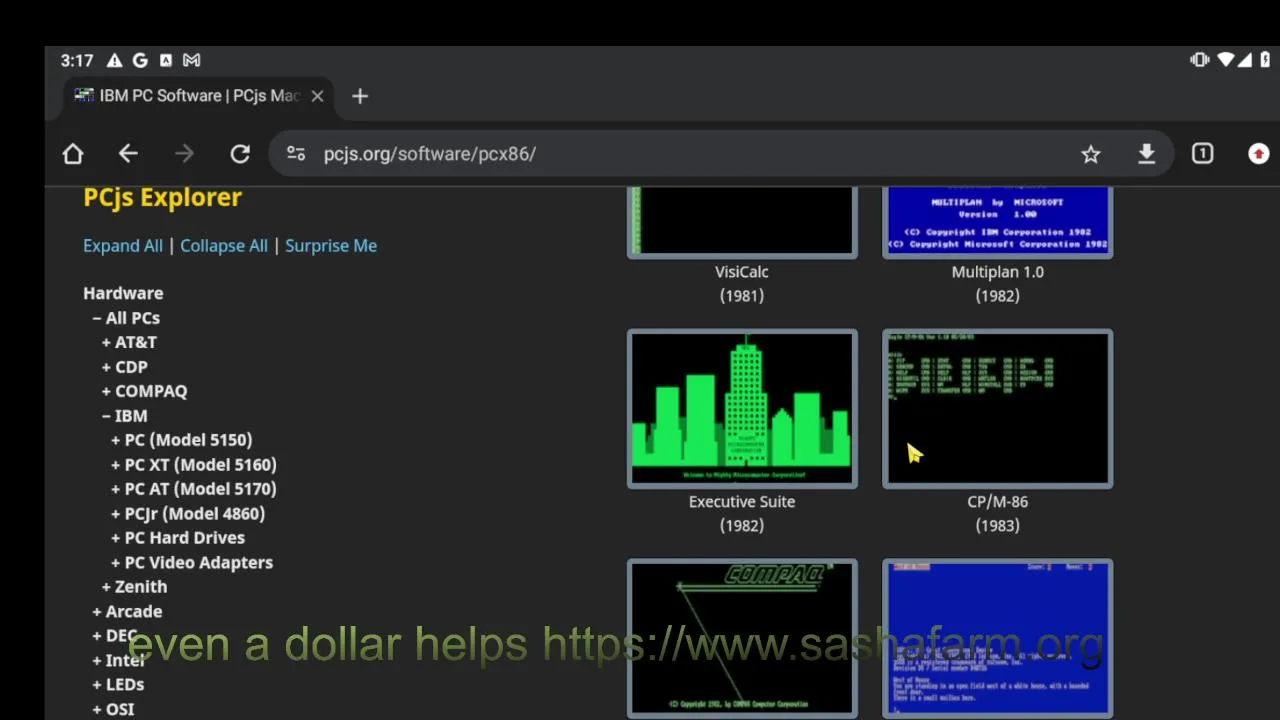Expand the OSI tree node
Screen dimensions: 1280x720
[113, 709]
